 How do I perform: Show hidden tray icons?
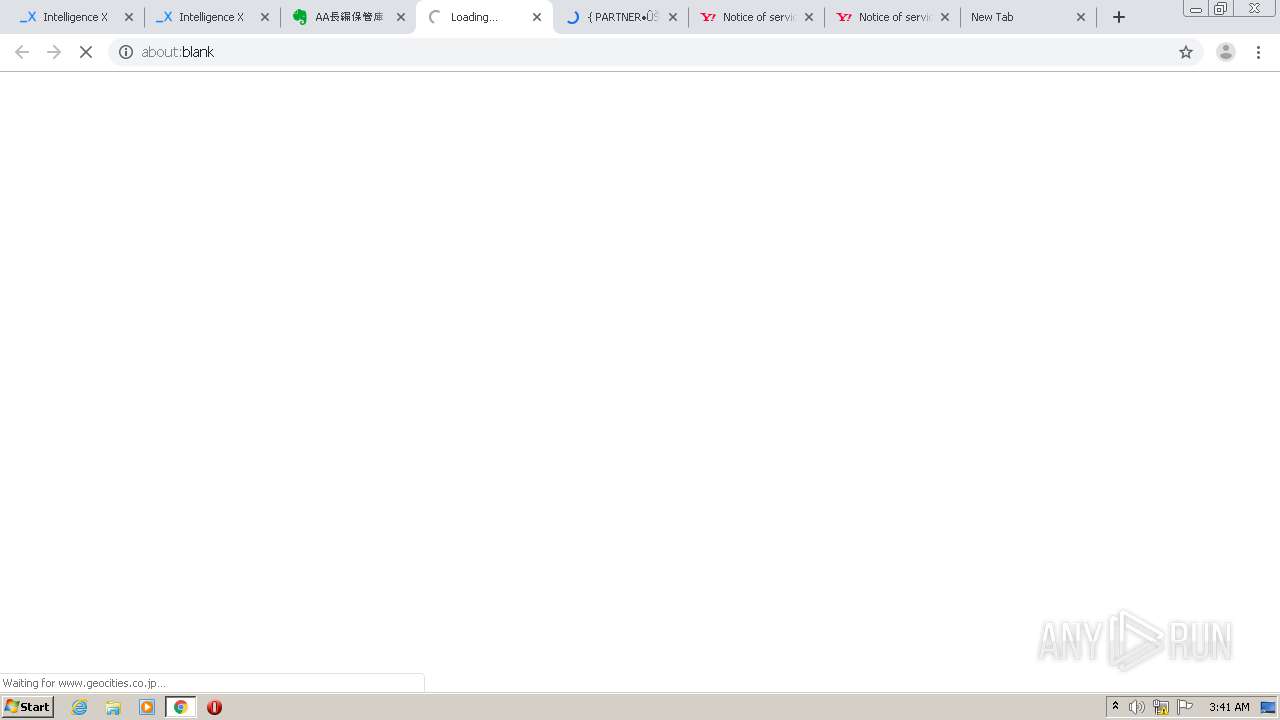1116,707
